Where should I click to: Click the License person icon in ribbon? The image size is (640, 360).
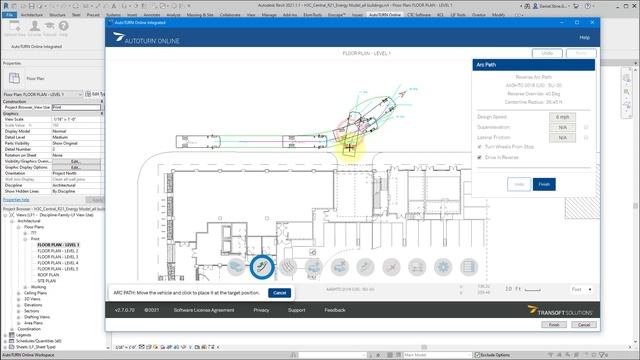point(35,26)
